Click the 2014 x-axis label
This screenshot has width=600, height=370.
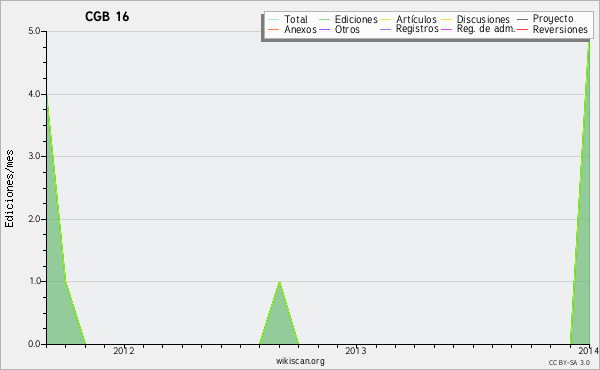point(588,351)
